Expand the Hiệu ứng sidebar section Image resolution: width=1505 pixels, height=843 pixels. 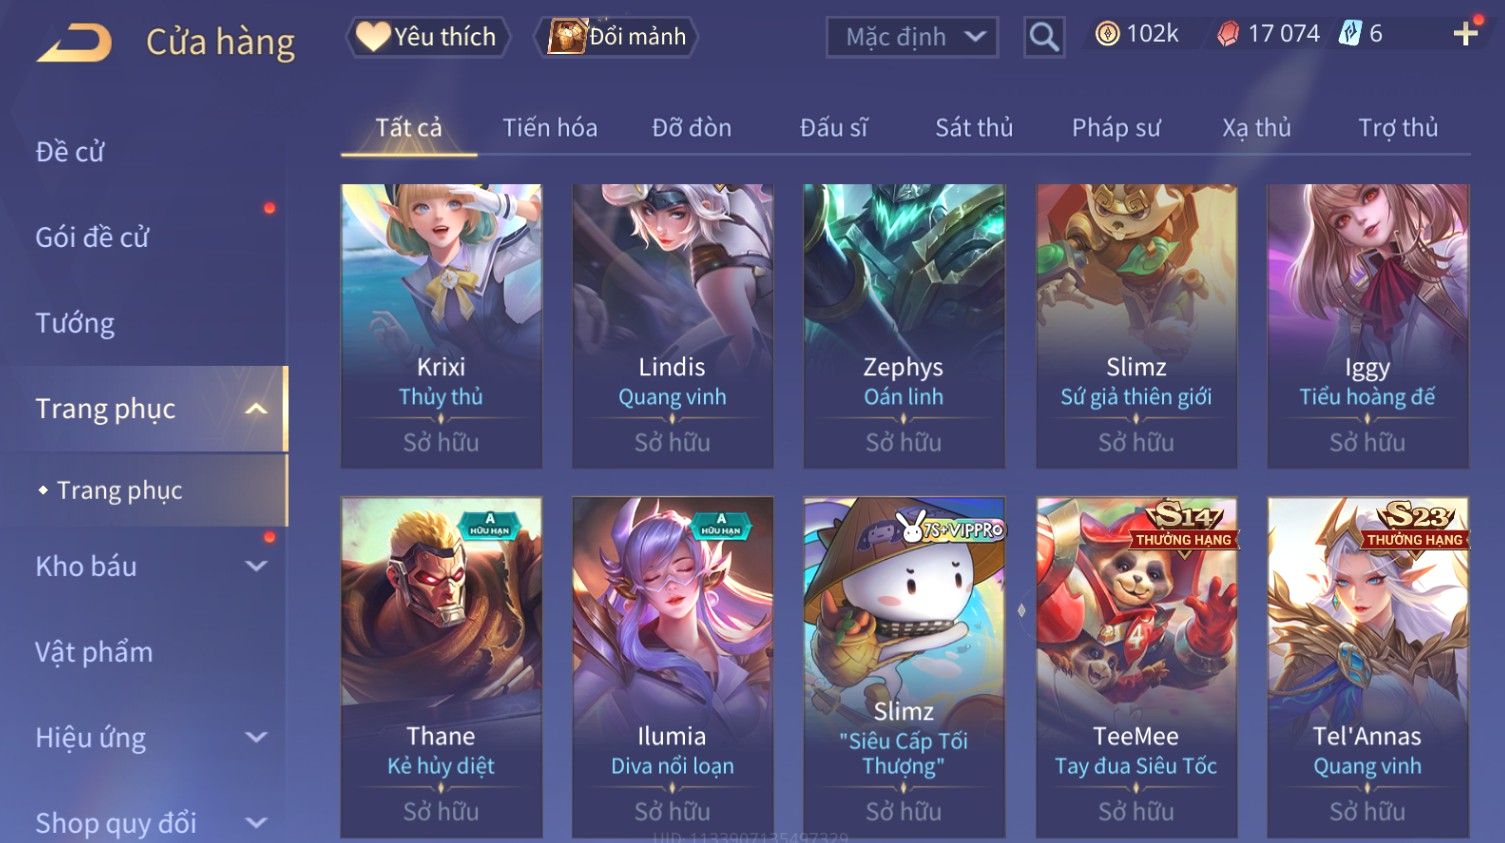tap(256, 738)
